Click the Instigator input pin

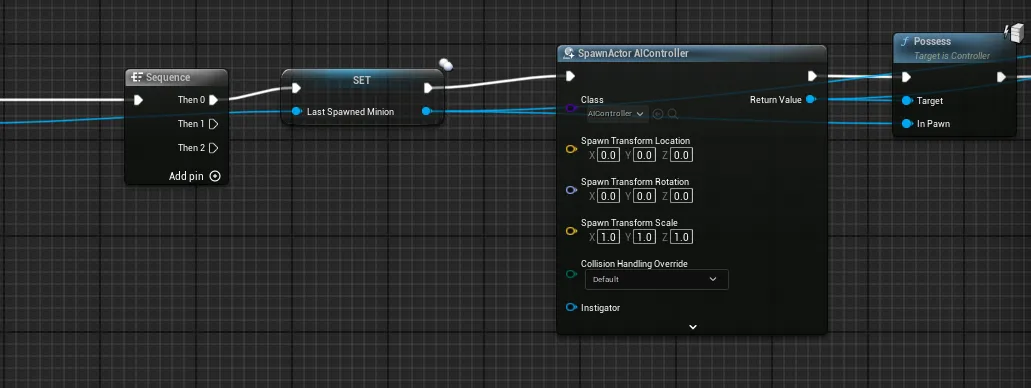[x=571, y=308]
